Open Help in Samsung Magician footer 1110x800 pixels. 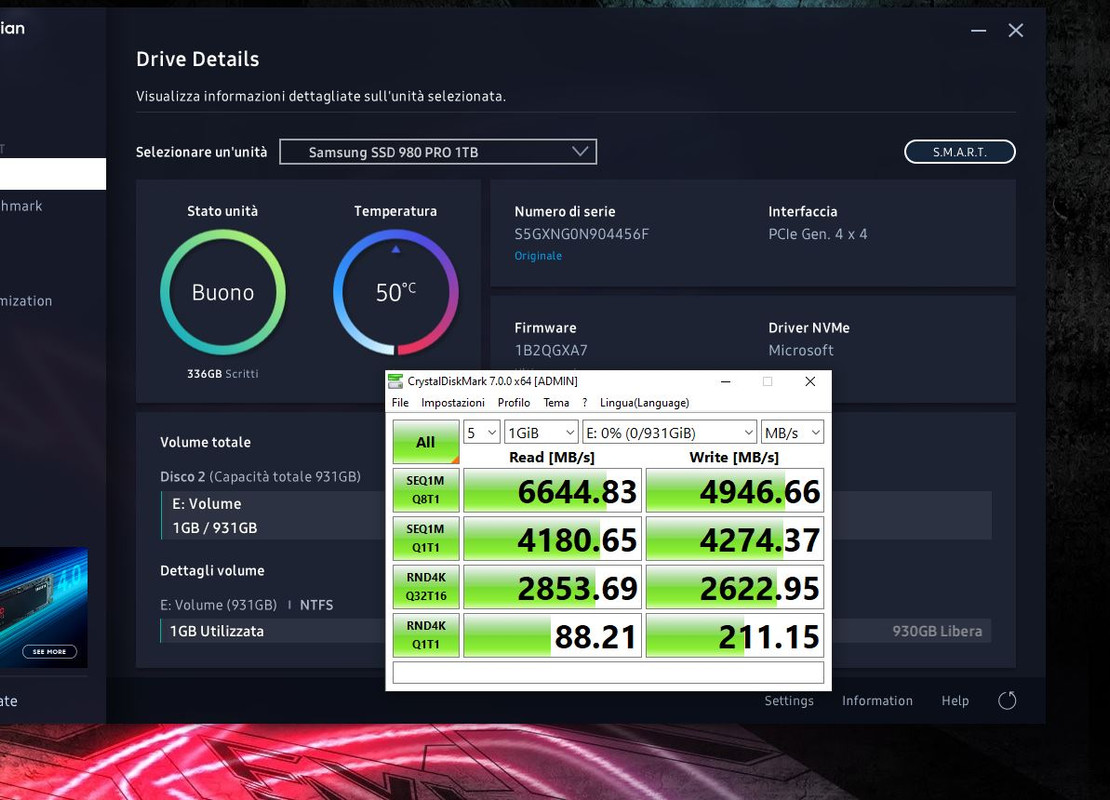point(955,701)
